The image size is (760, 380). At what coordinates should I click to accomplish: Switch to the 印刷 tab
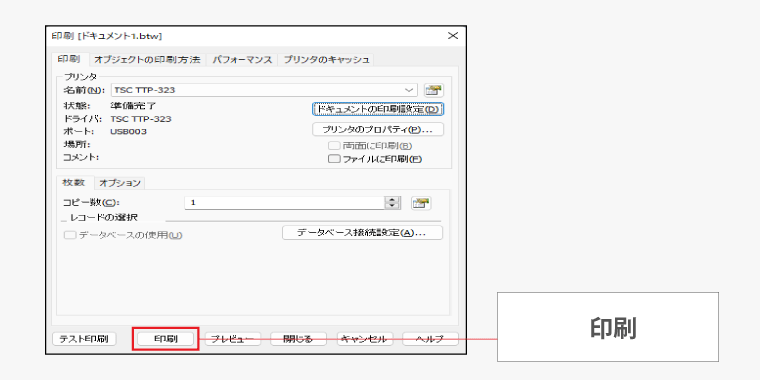click(69, 59)
